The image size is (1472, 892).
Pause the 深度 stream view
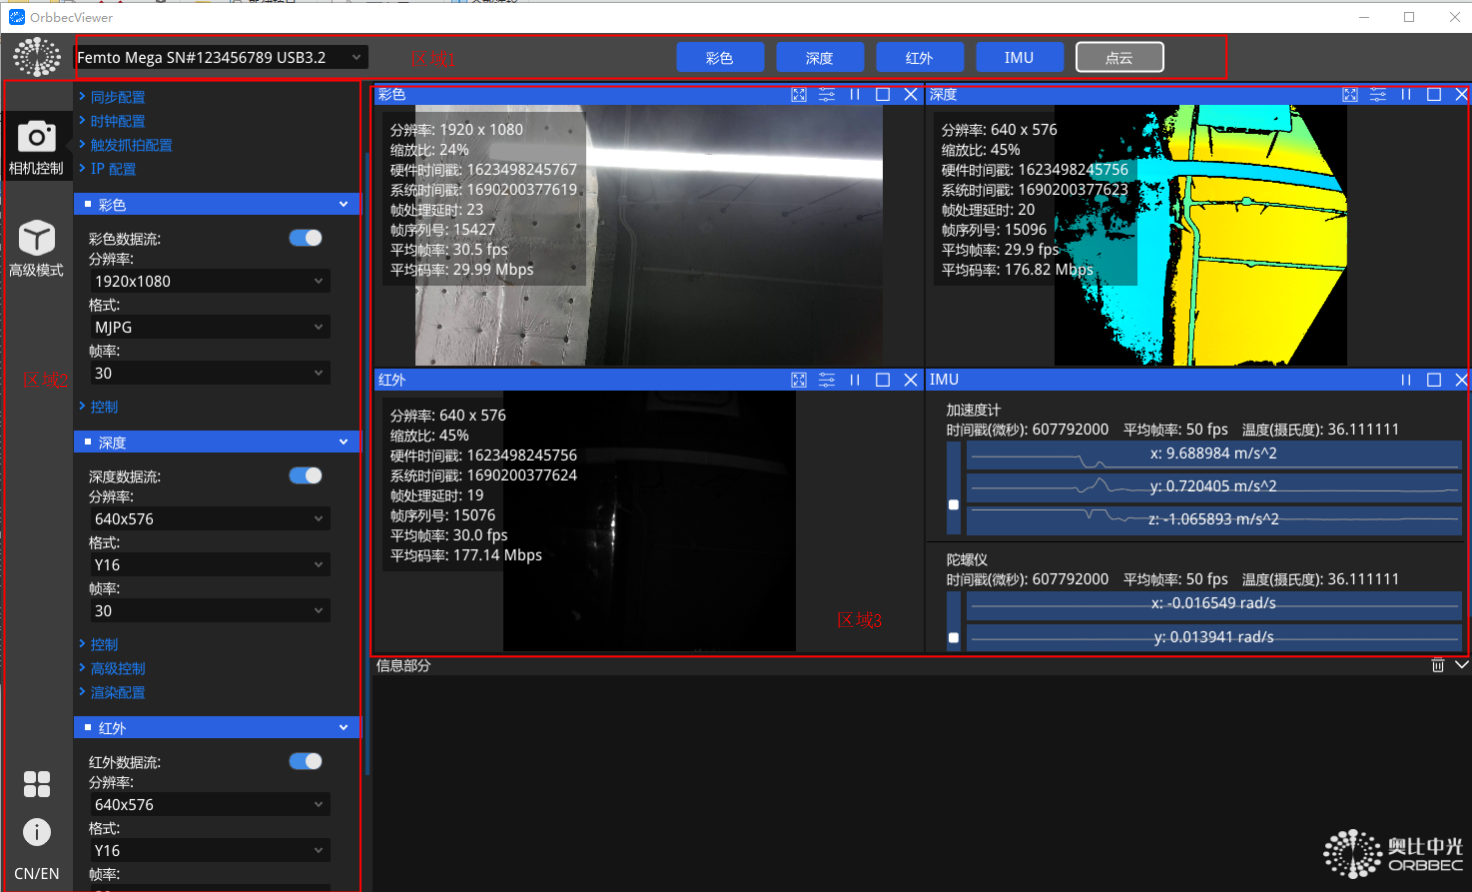[1406, 95]
